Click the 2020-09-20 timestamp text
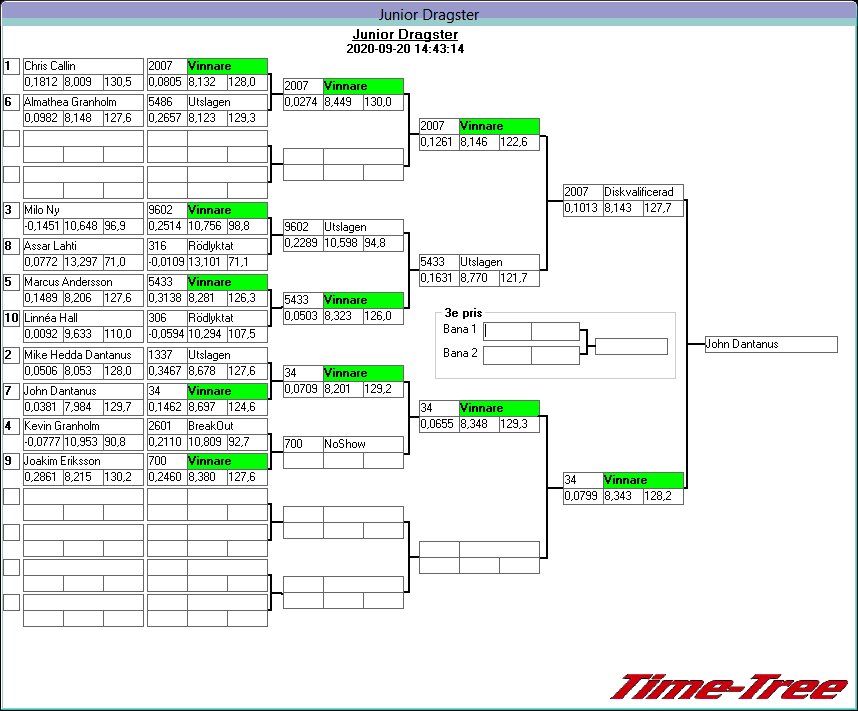Image resolution: width=858 pixels, height=711 pixels. pos(404,48)
